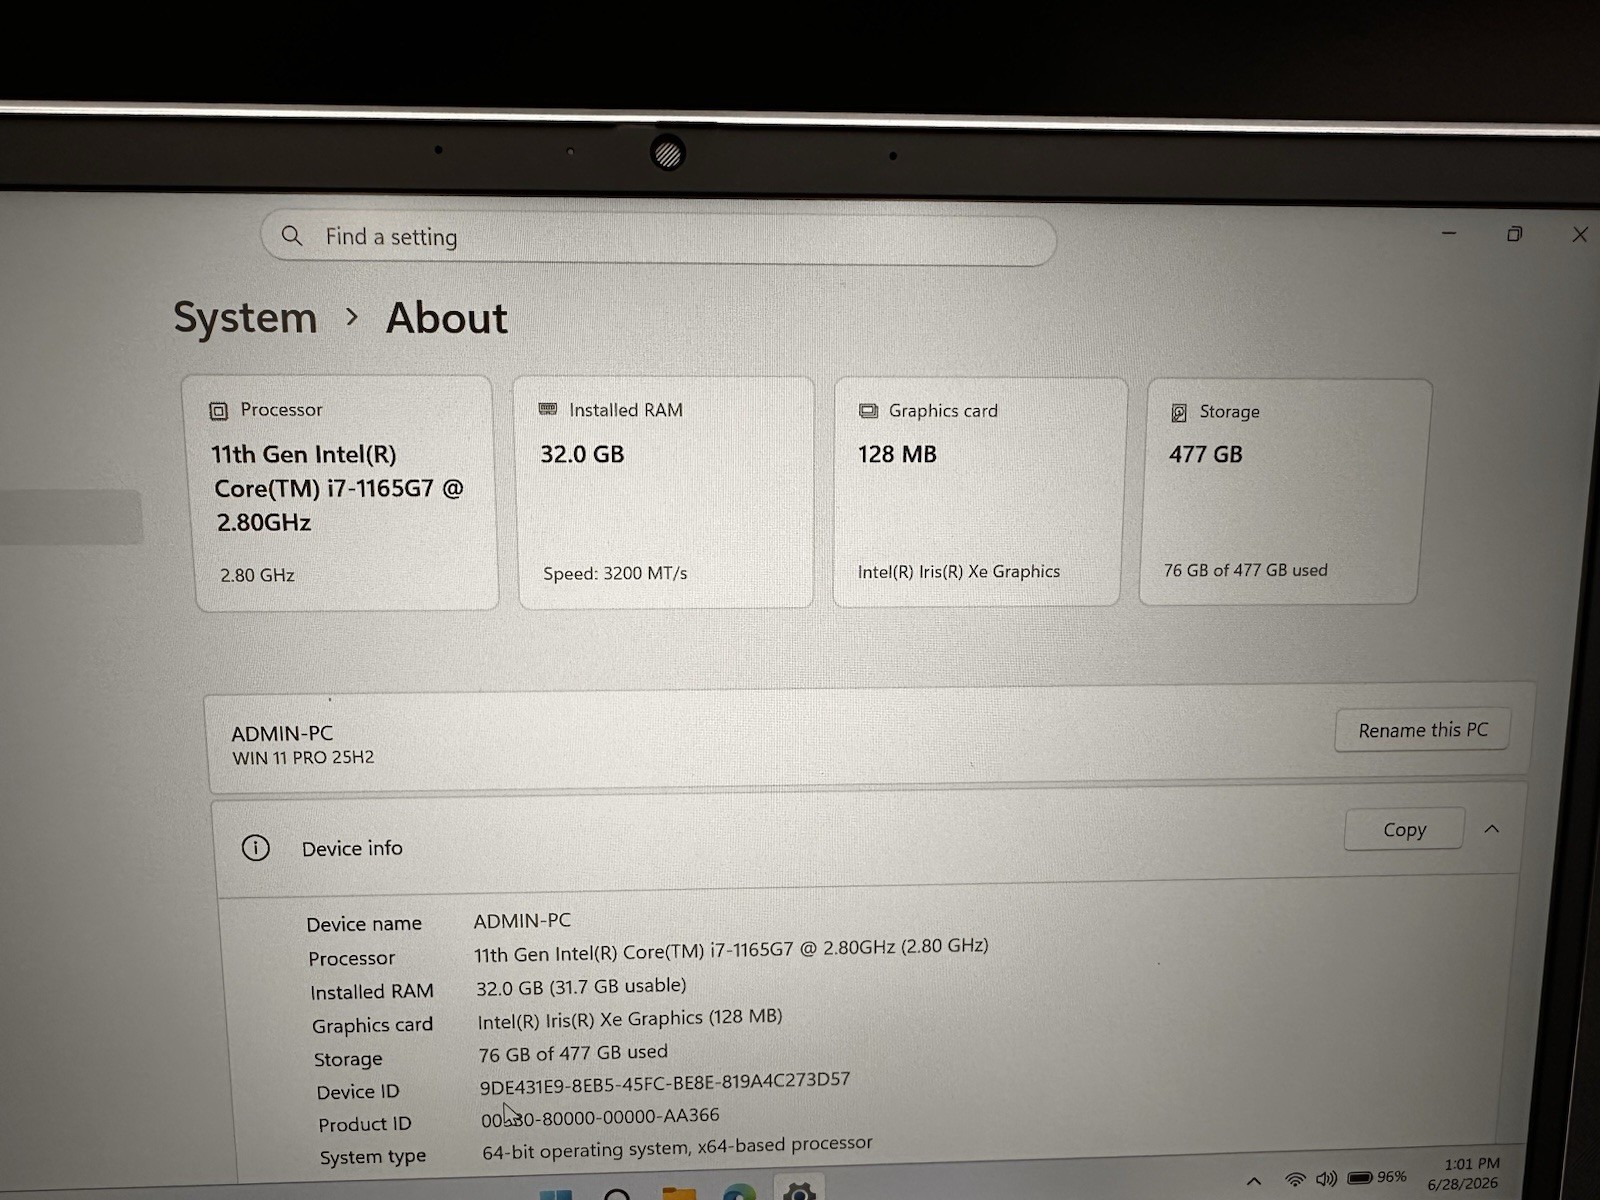Click the search magnifier icon

pos(292,236)
